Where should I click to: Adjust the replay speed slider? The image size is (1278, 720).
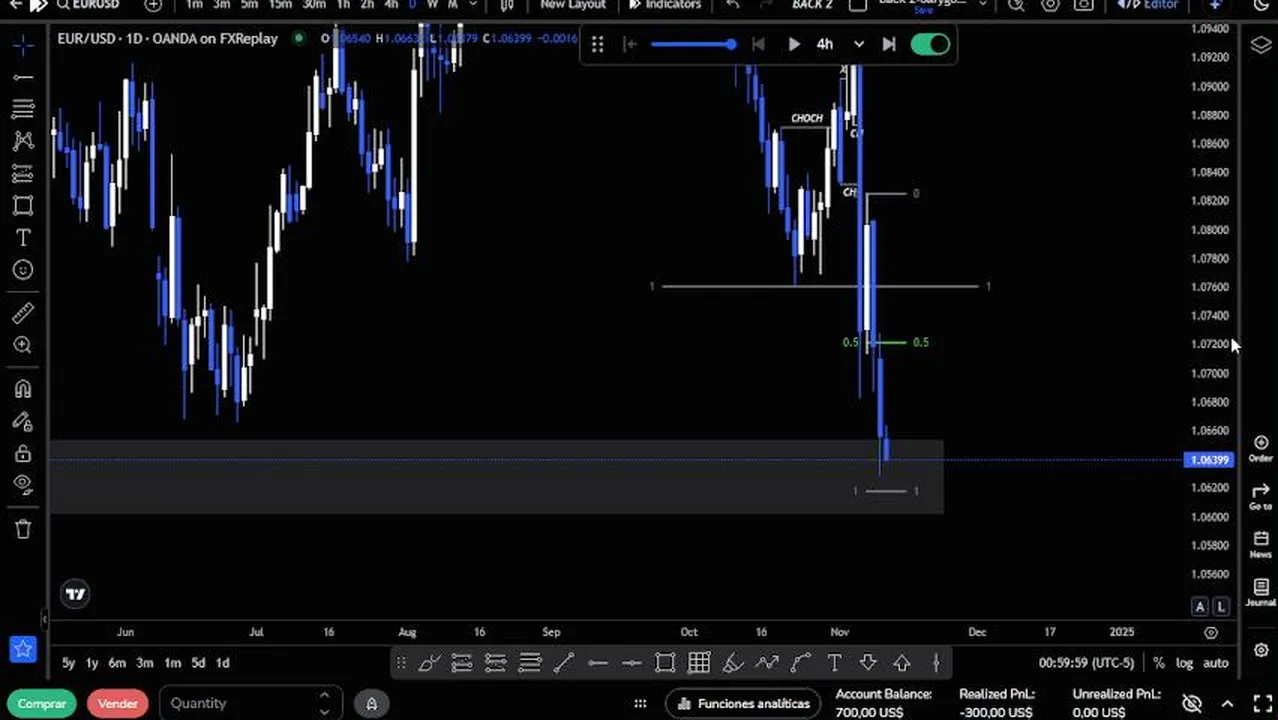click(x=693, y=44)
